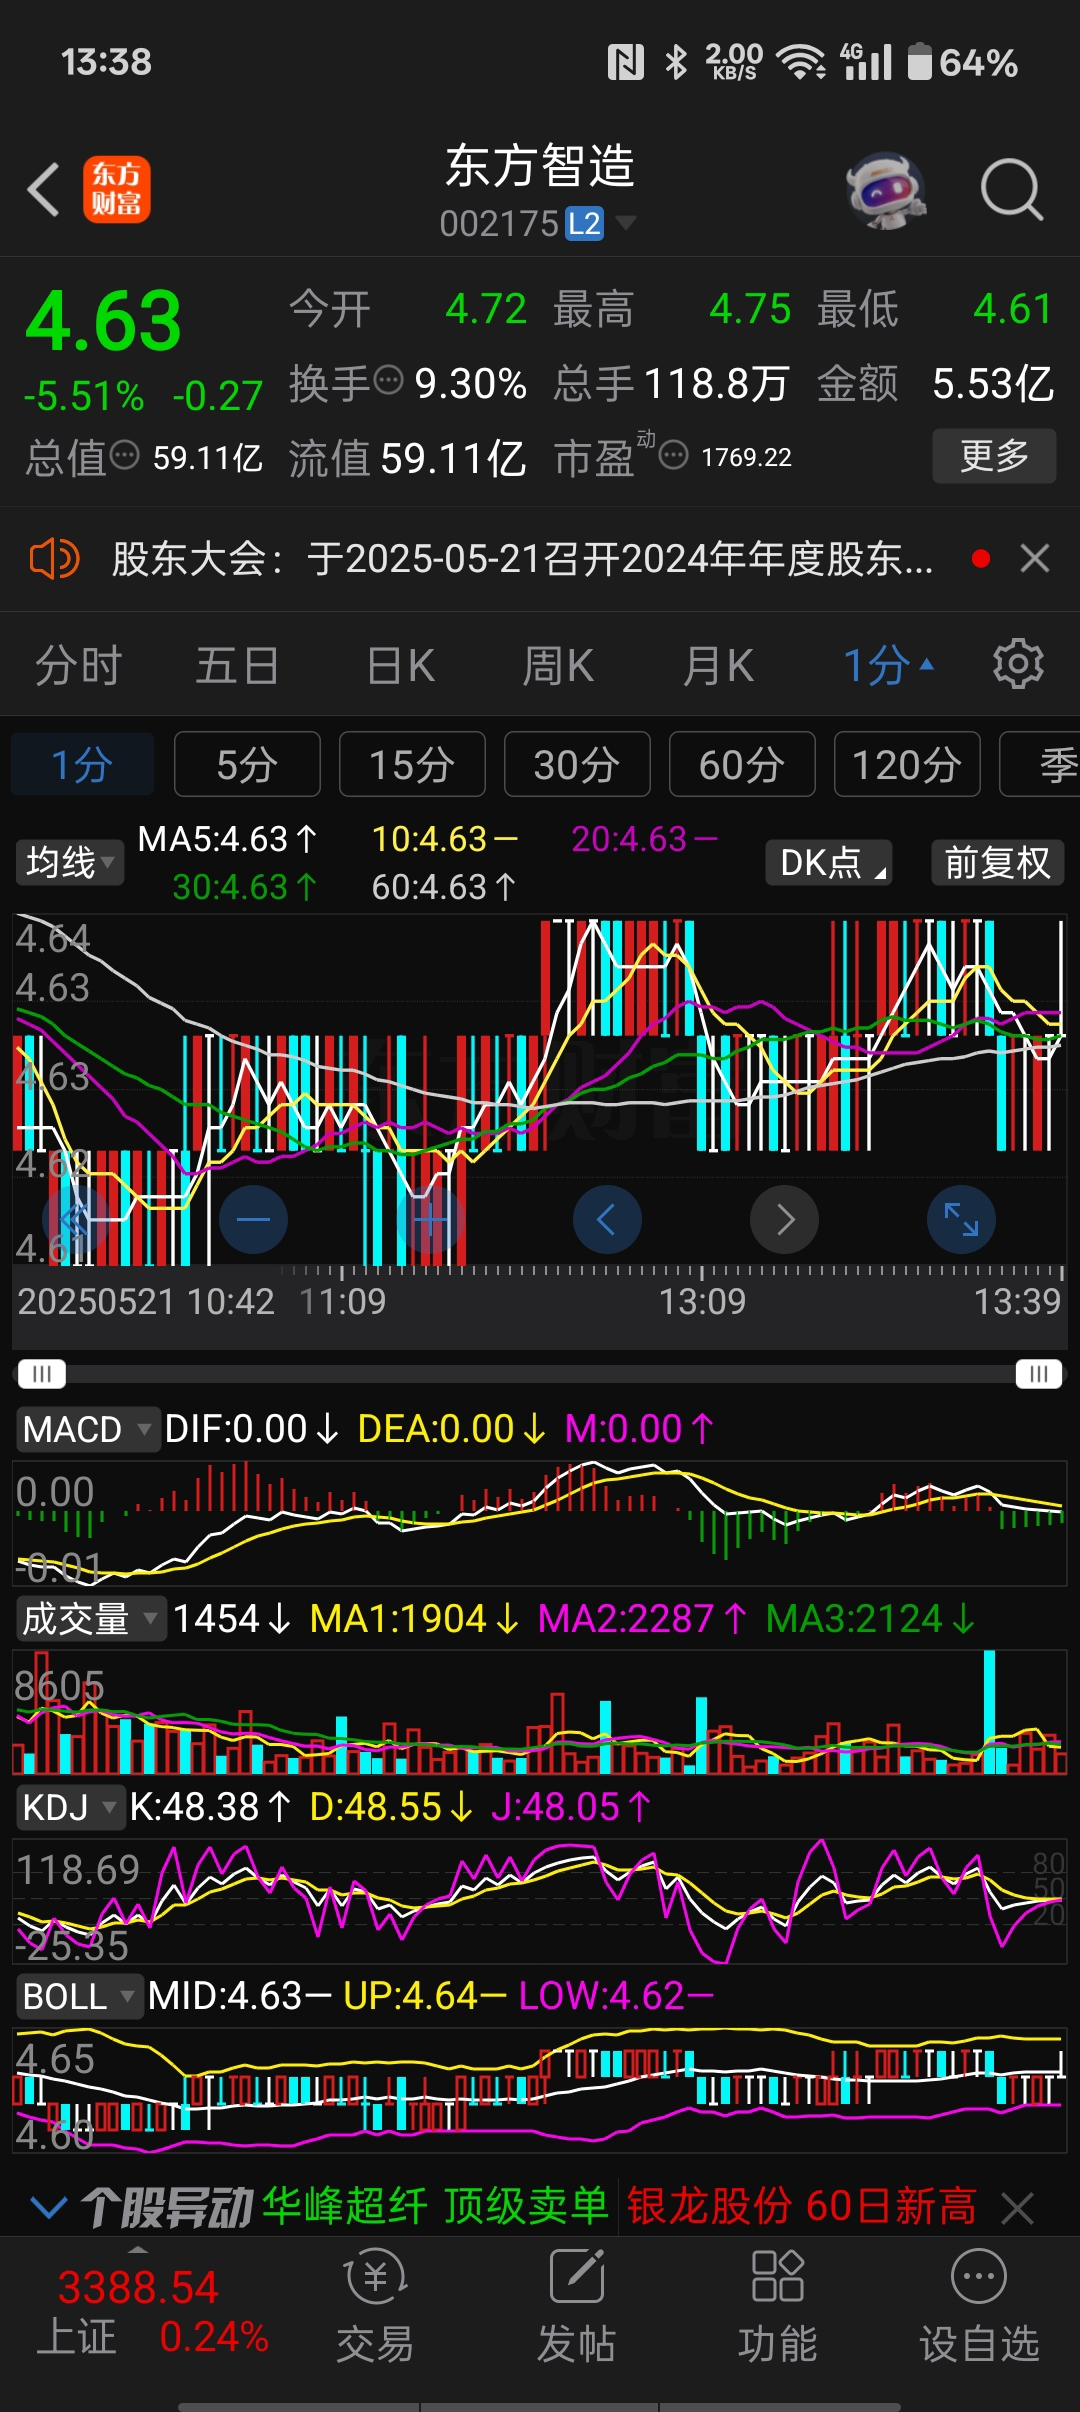Tap the info icon beside 市盈

(674, 456)
